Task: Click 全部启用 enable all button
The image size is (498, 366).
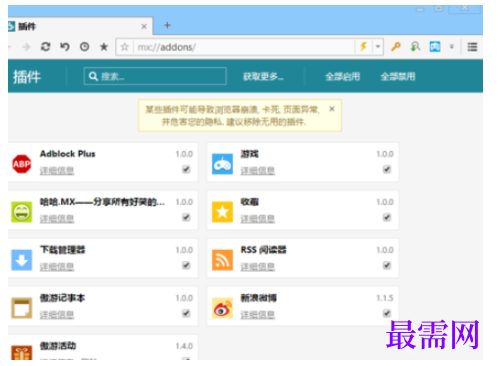Action: click(343, 77)
